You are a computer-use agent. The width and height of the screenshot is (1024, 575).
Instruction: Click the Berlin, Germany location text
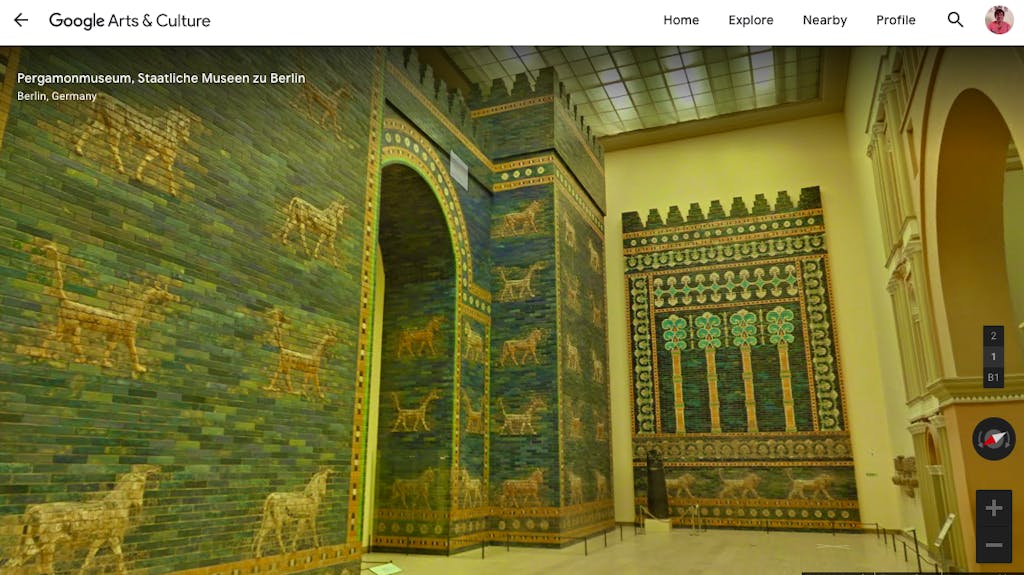pos(57,96)
